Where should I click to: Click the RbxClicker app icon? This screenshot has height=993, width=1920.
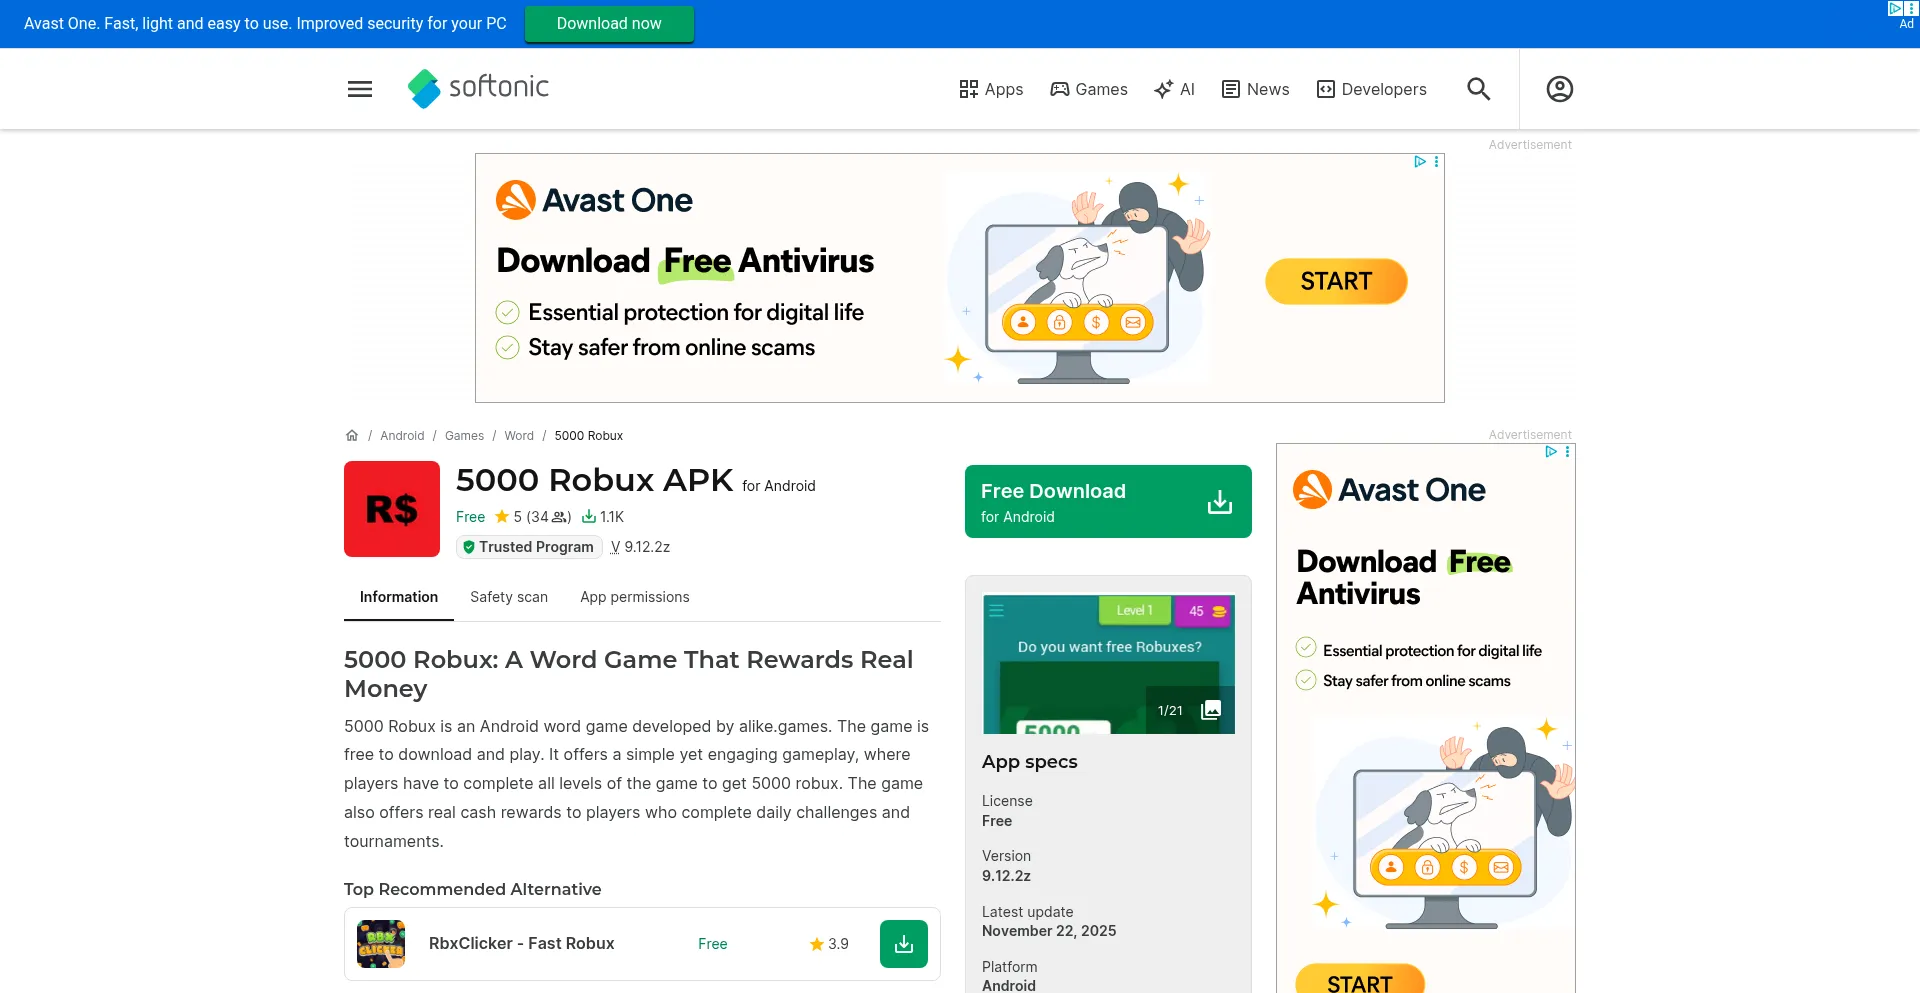click(x=381, y=944)
